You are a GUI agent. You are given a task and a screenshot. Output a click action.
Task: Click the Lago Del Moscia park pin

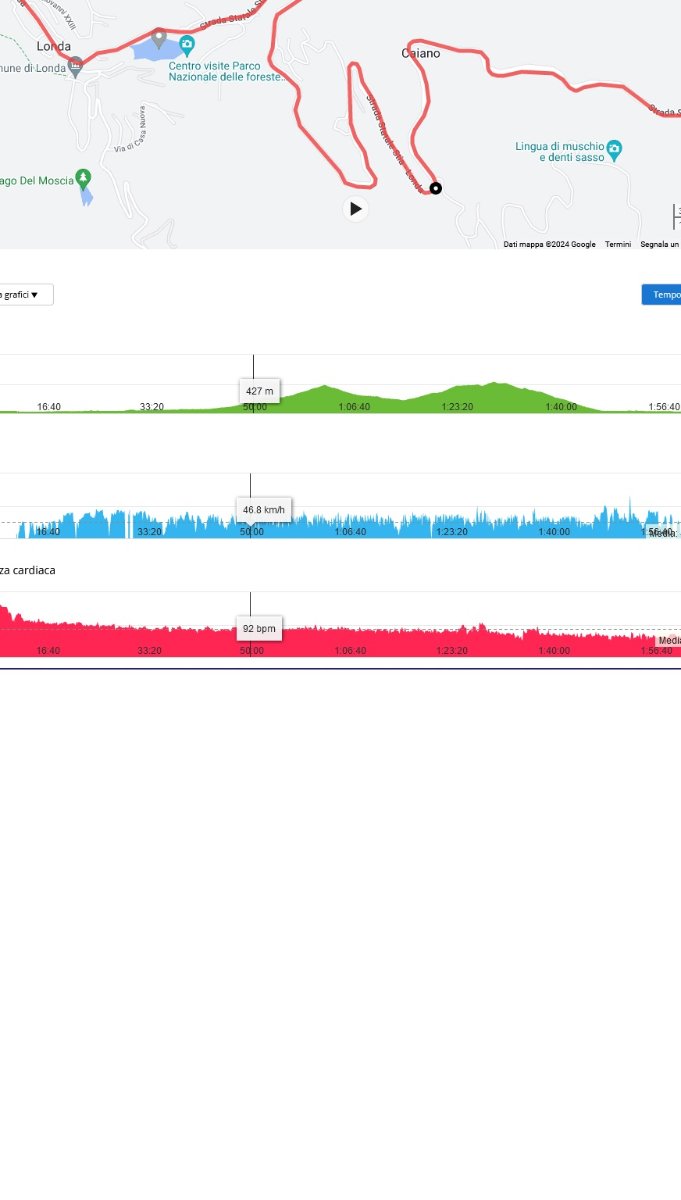(84, 177)
